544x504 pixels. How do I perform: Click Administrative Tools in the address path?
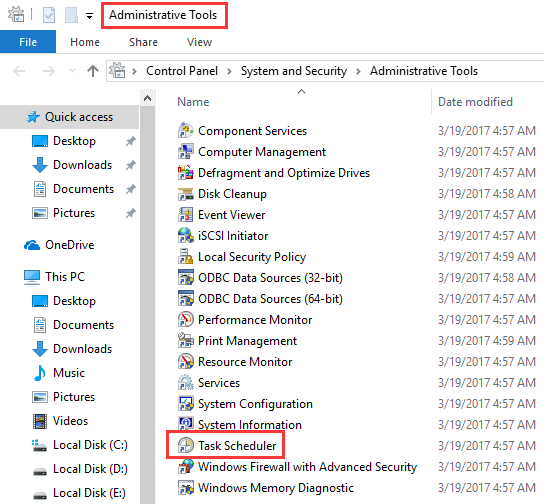pos(424,71)
